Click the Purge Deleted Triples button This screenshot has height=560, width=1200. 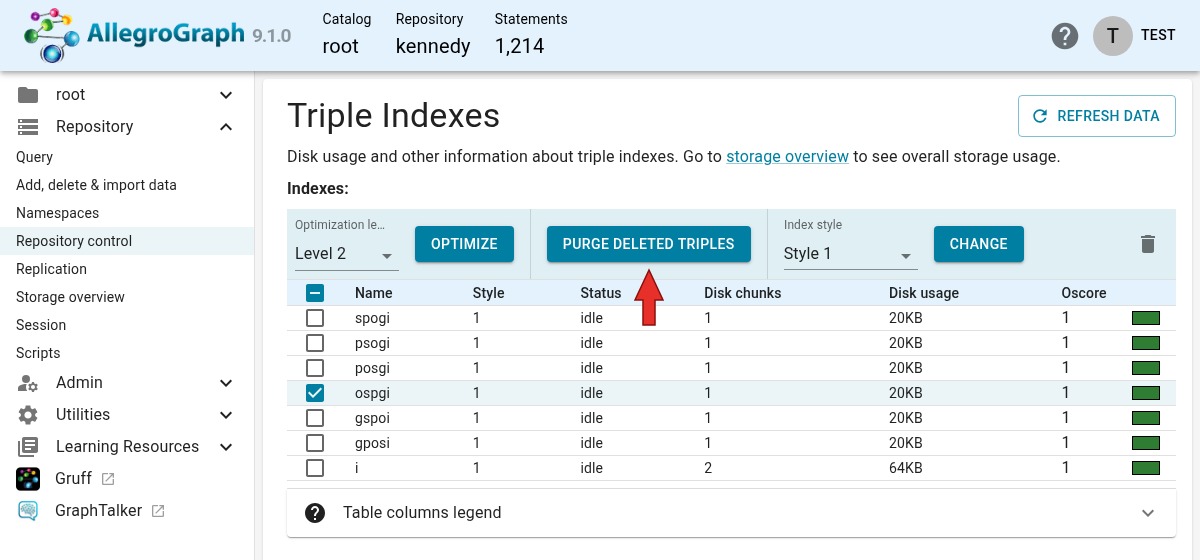[x=649, y=244]
